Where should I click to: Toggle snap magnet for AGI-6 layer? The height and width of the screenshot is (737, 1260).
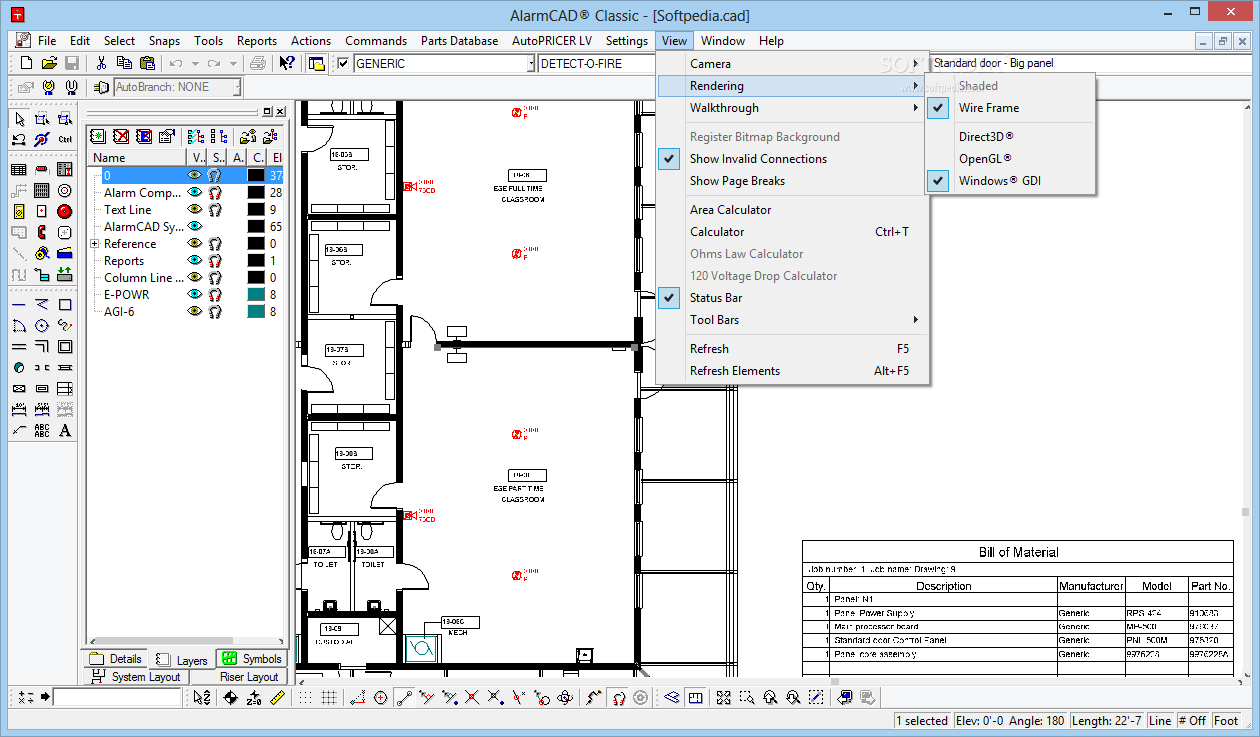(x=215, y=311)
